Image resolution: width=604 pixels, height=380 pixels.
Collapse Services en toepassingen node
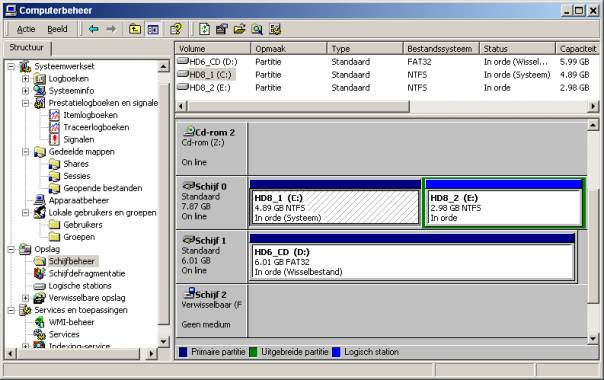[11, 310]
